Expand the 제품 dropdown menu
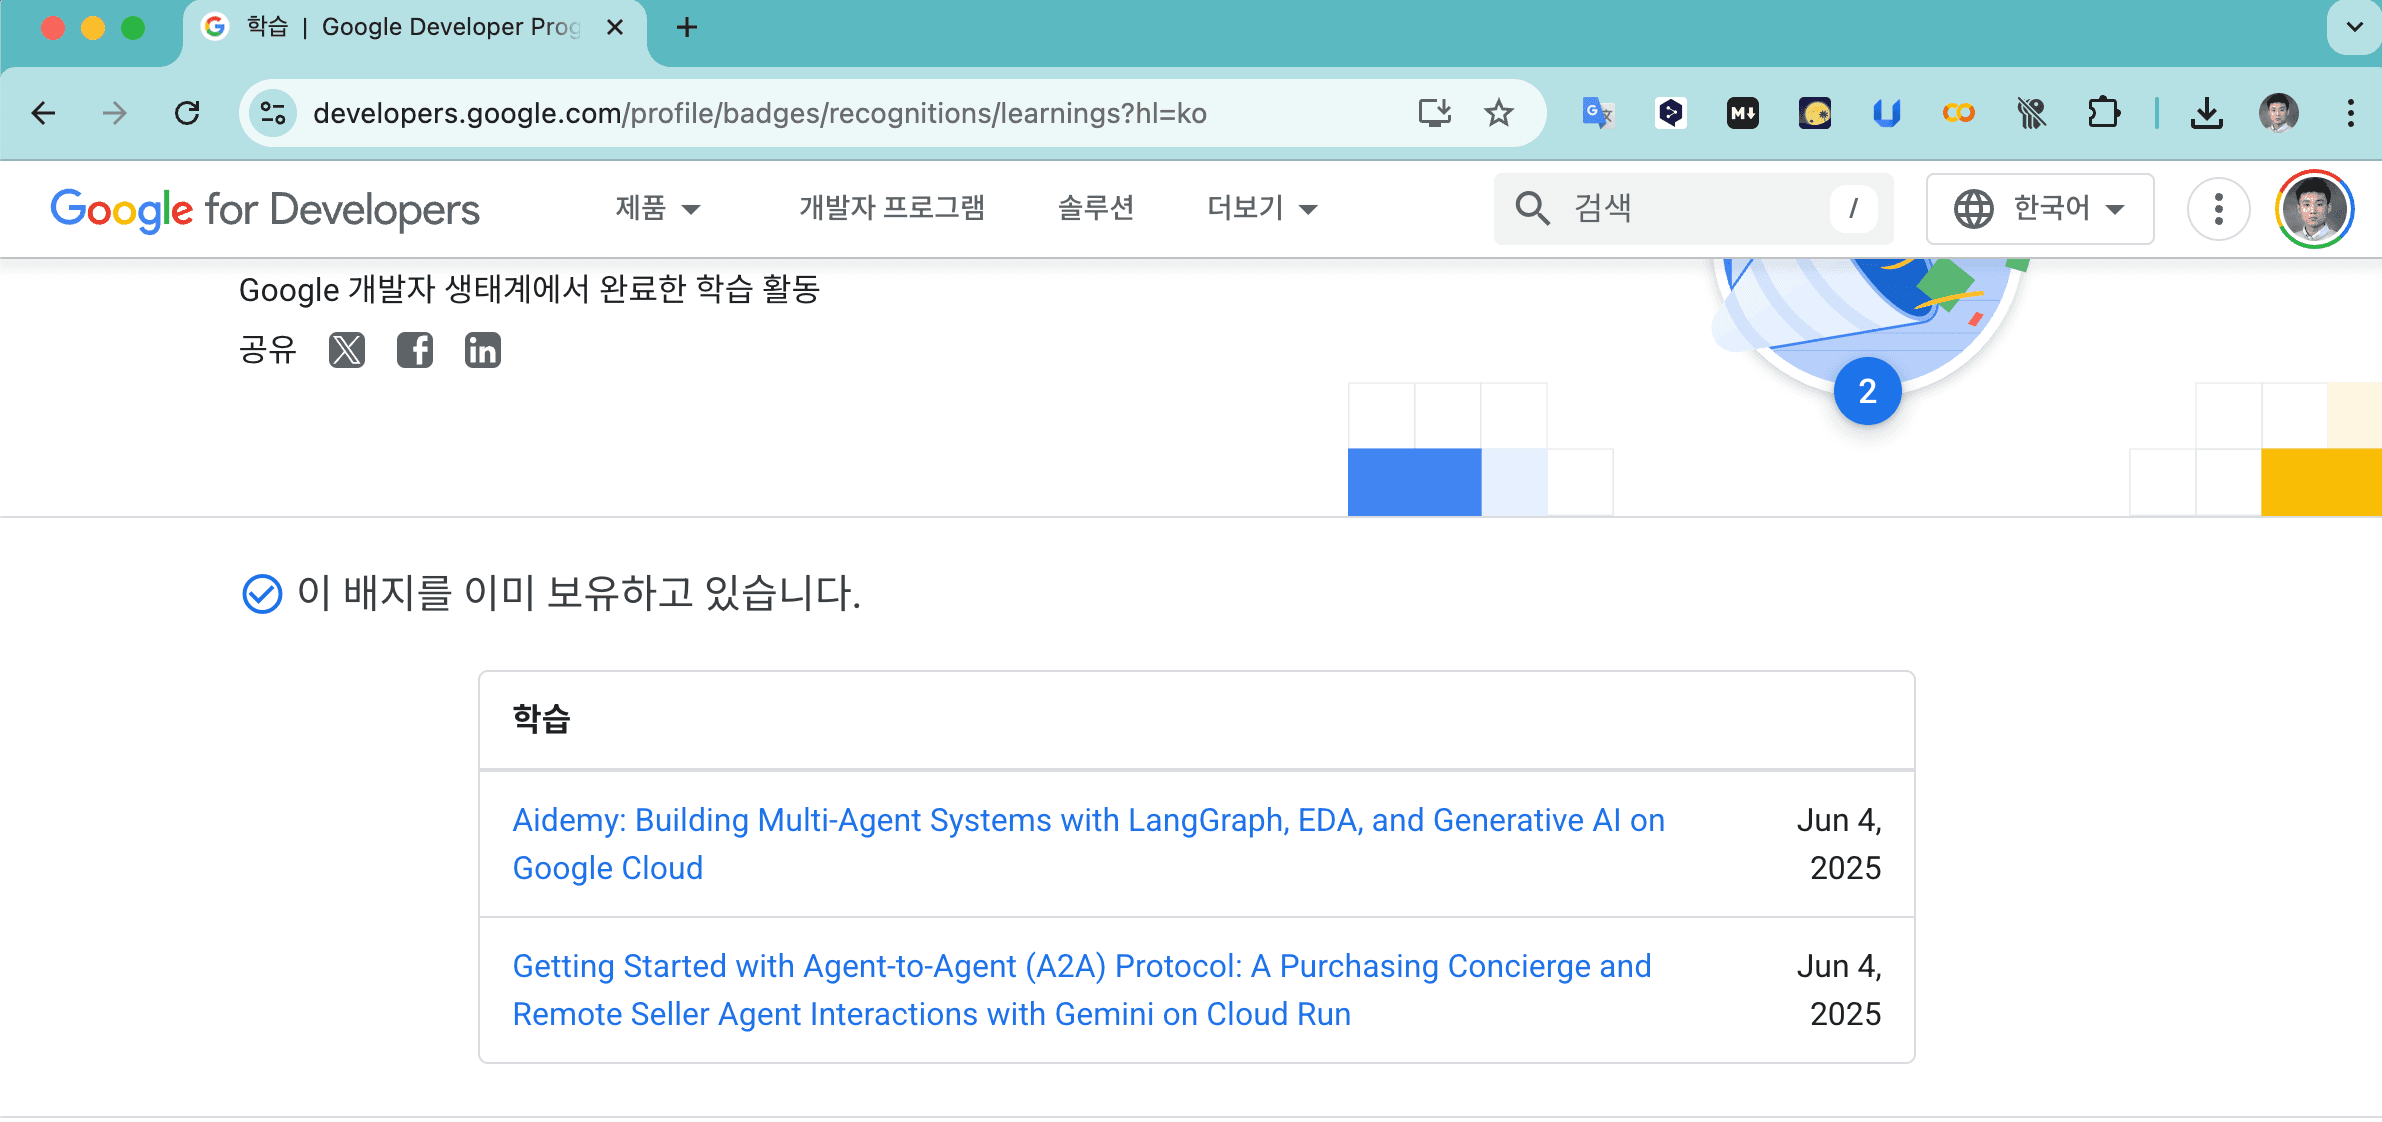Viewport: 2382px width, 1122px height. [657, 208]
